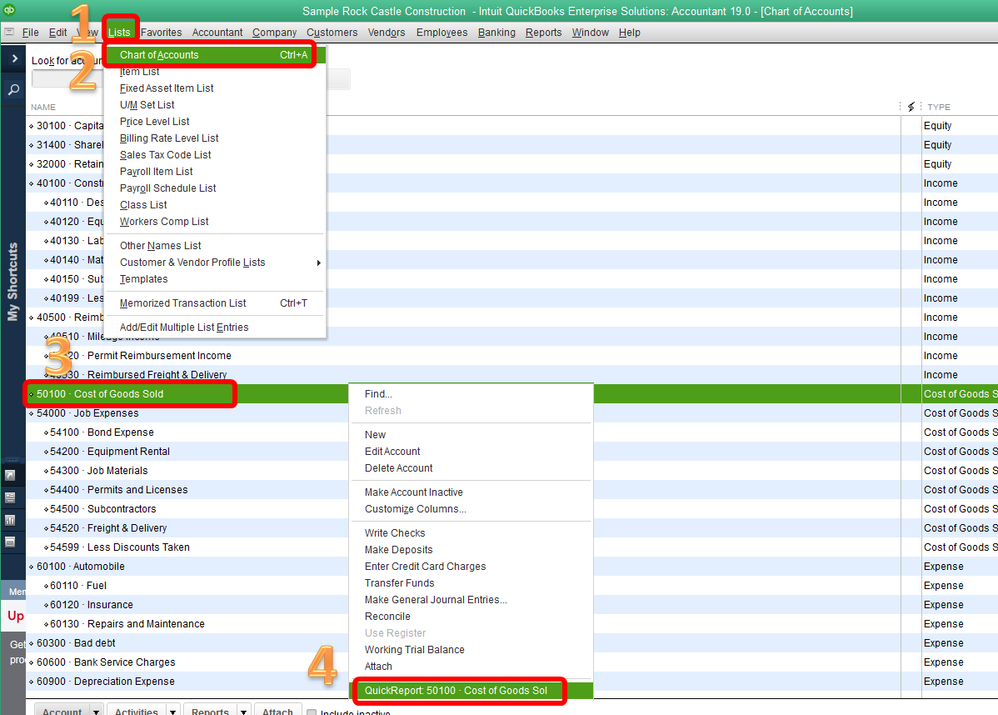Open the Reports button dropdown arrow at bottom
Image resolution: width=998 pixels, height=715 pixels.
tap(243, 711)
